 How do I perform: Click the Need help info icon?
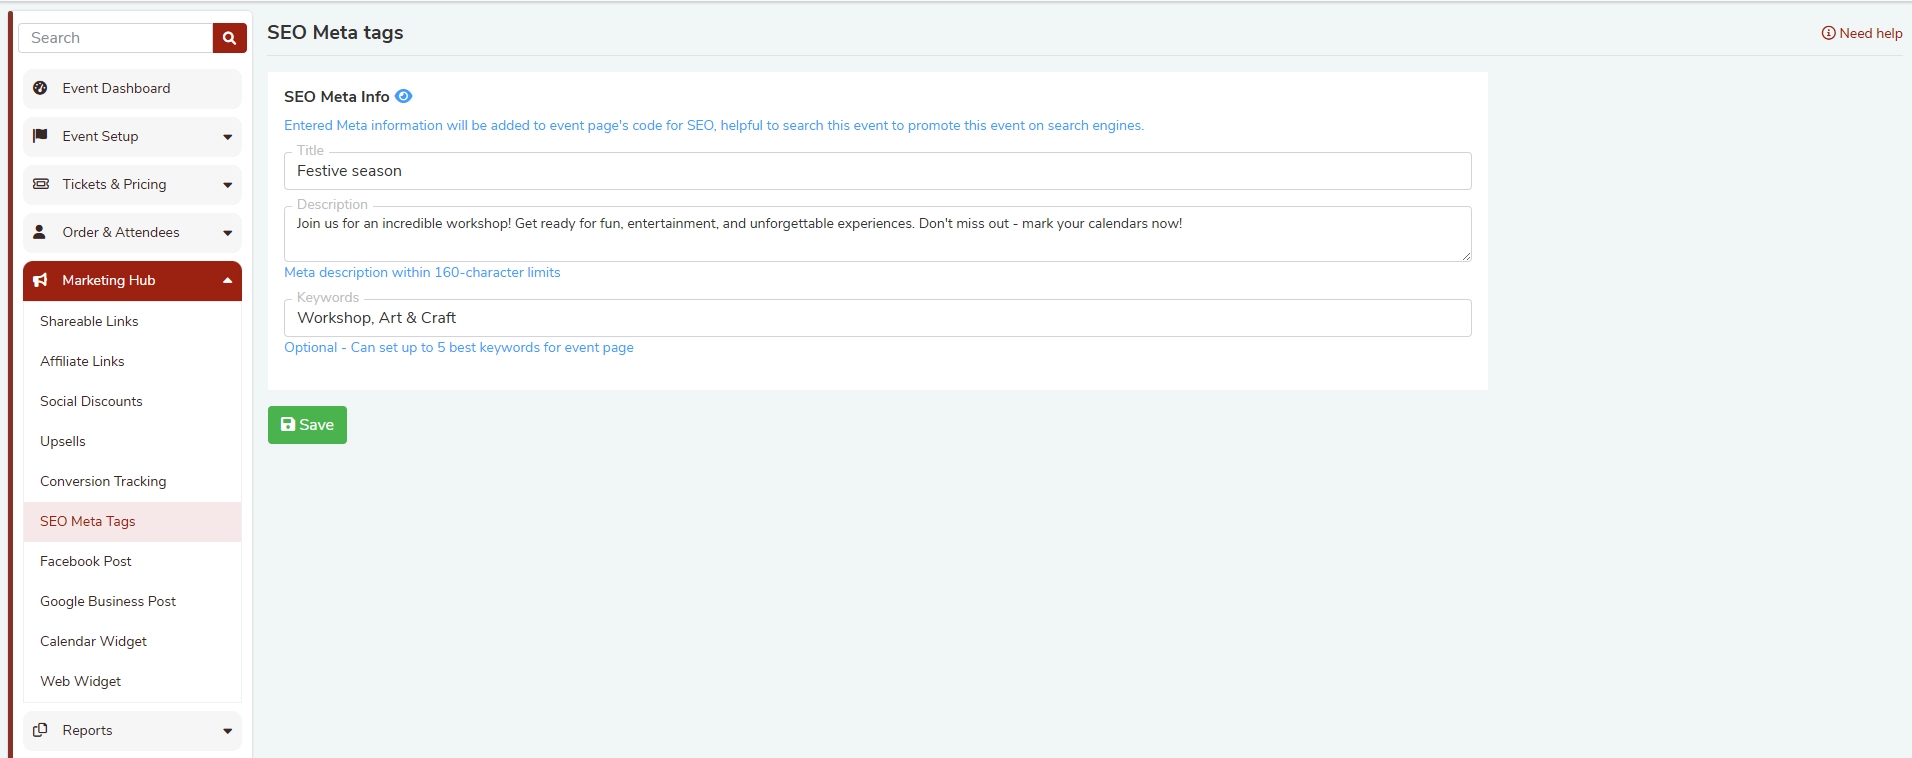point(1828,33)
